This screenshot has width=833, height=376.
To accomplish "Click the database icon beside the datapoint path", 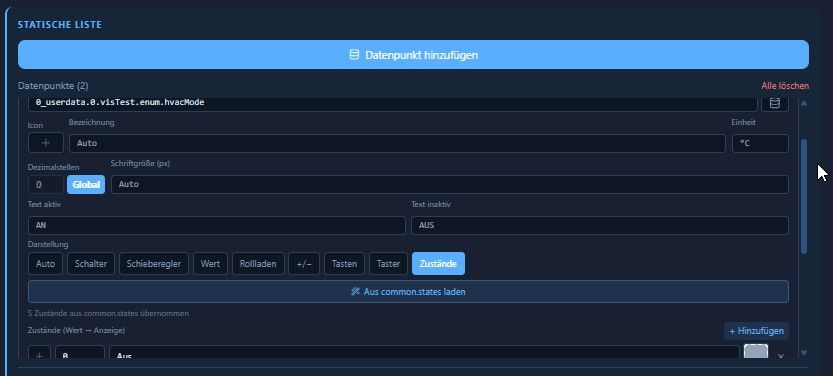I will pos(775,103).
